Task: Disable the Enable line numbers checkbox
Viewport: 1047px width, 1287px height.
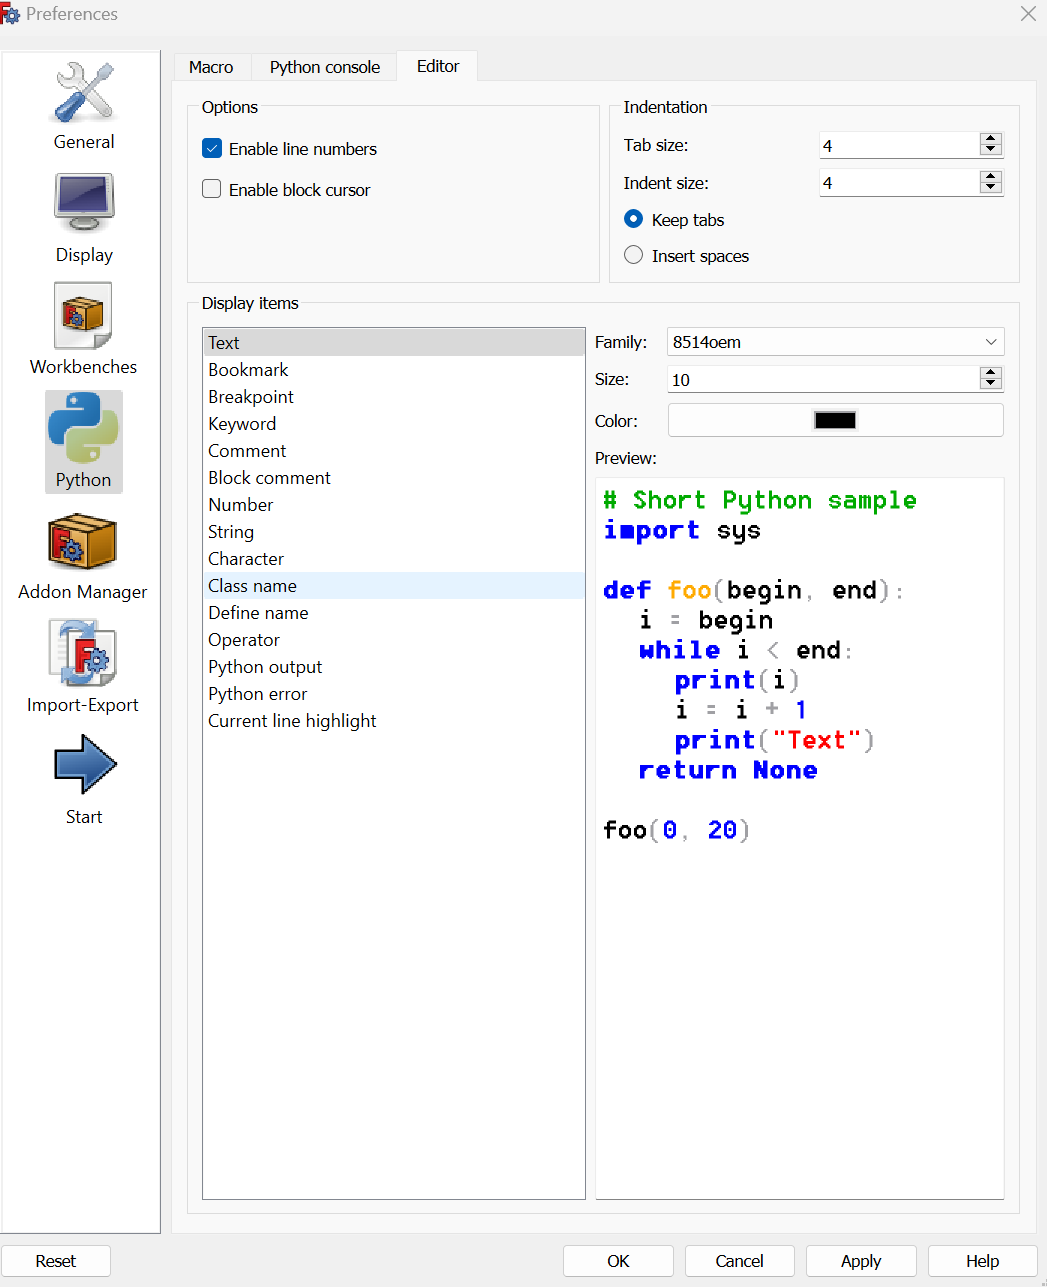Action: pyautogui.click(x=212, y=148)
